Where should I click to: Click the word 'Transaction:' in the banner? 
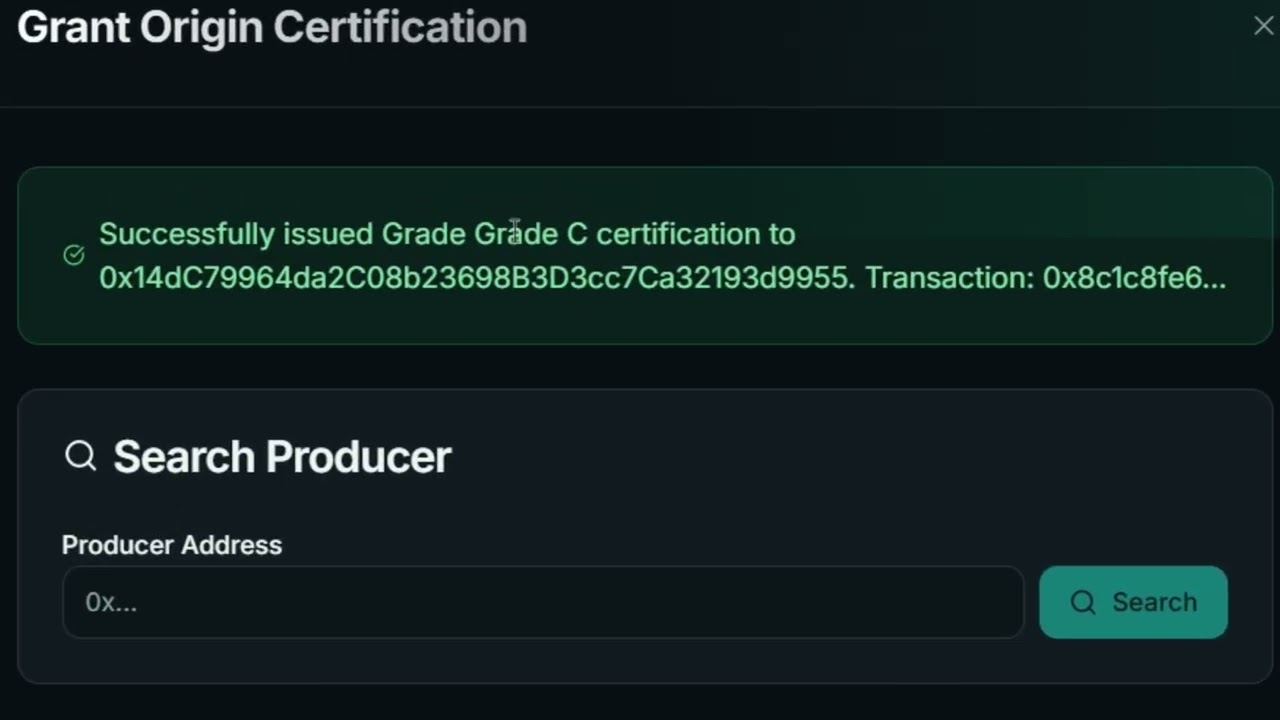(x=949, y=277)
